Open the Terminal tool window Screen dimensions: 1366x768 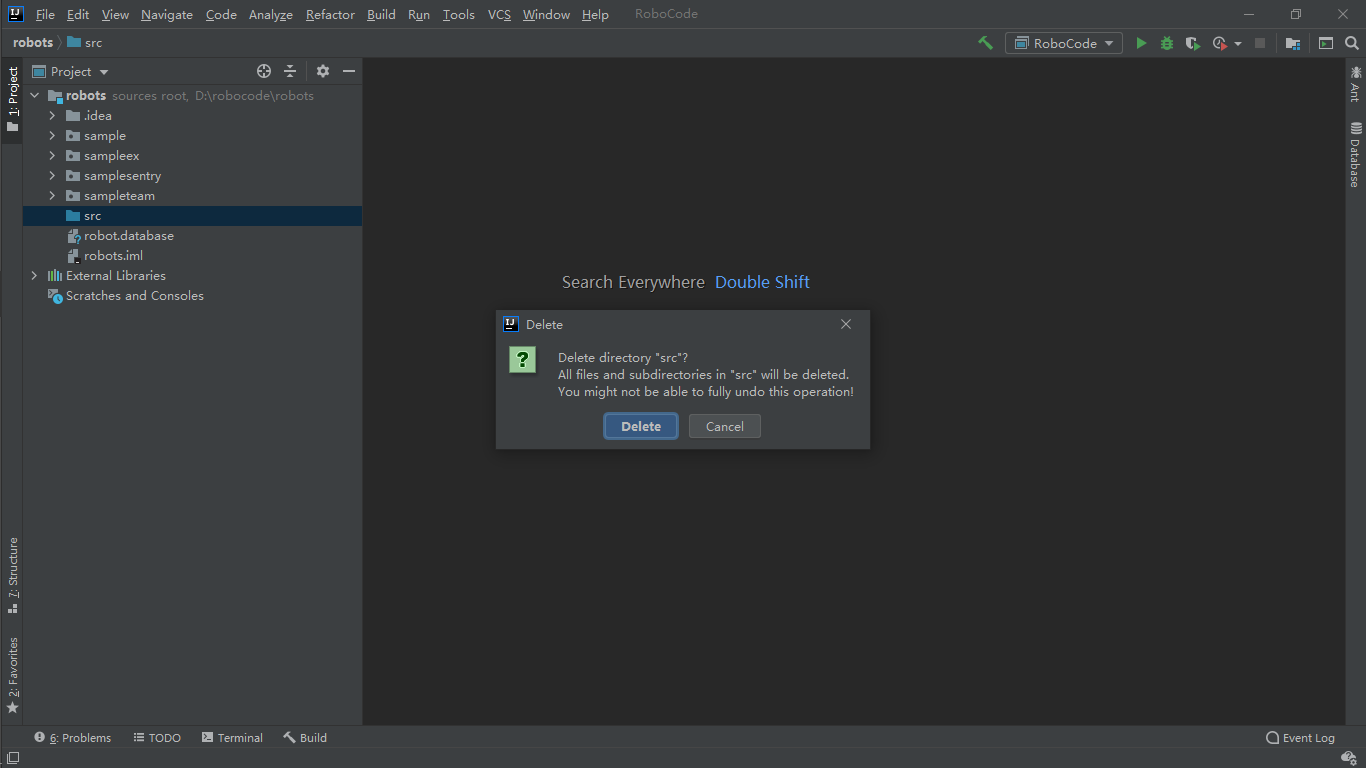tap(232, 738)
